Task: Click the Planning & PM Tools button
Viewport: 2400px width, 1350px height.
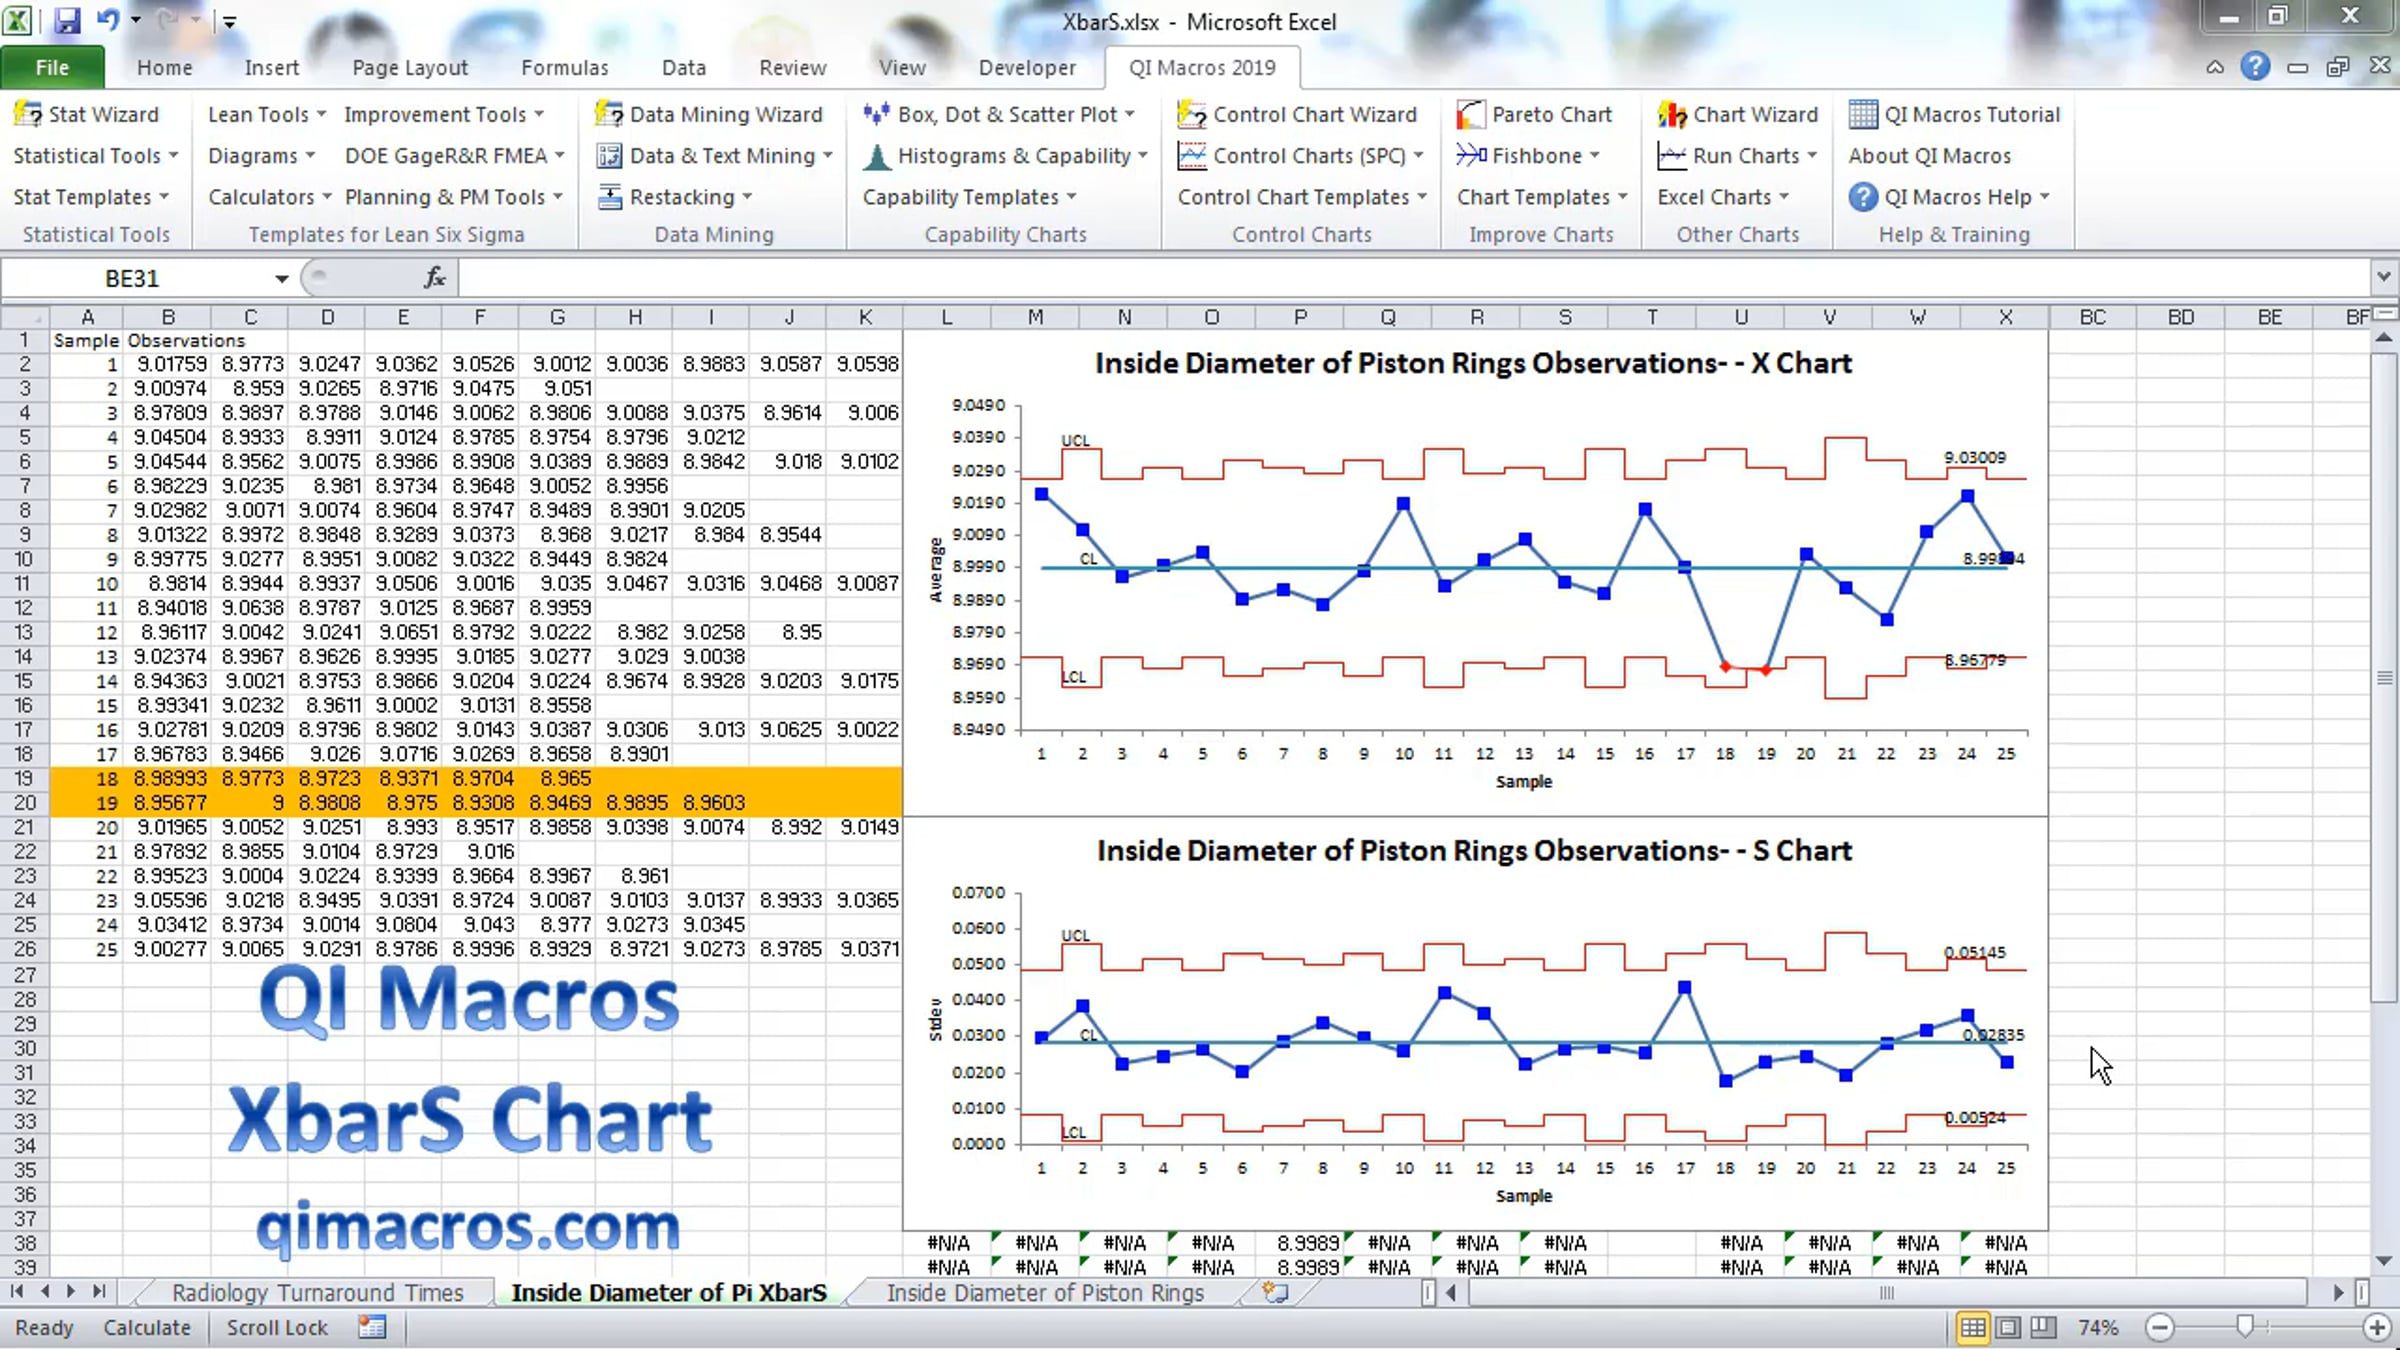Action: click(454, 197)
